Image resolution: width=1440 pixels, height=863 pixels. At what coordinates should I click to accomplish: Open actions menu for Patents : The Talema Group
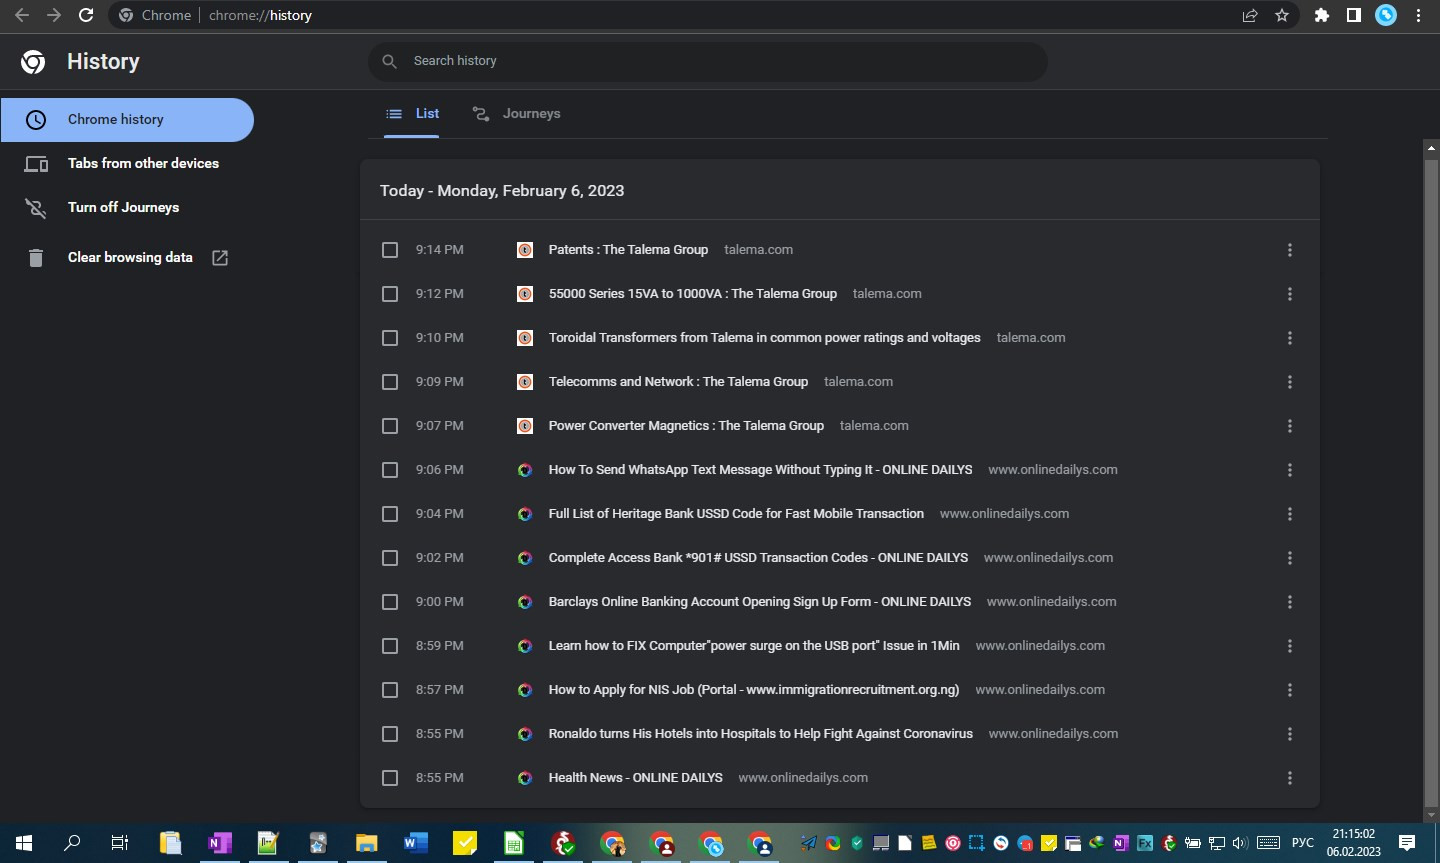coord(1290,250)
